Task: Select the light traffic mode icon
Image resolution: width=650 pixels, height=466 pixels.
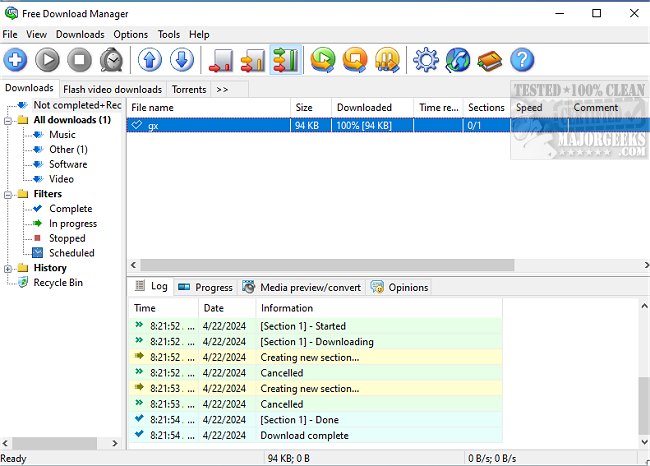Action: 220,60
